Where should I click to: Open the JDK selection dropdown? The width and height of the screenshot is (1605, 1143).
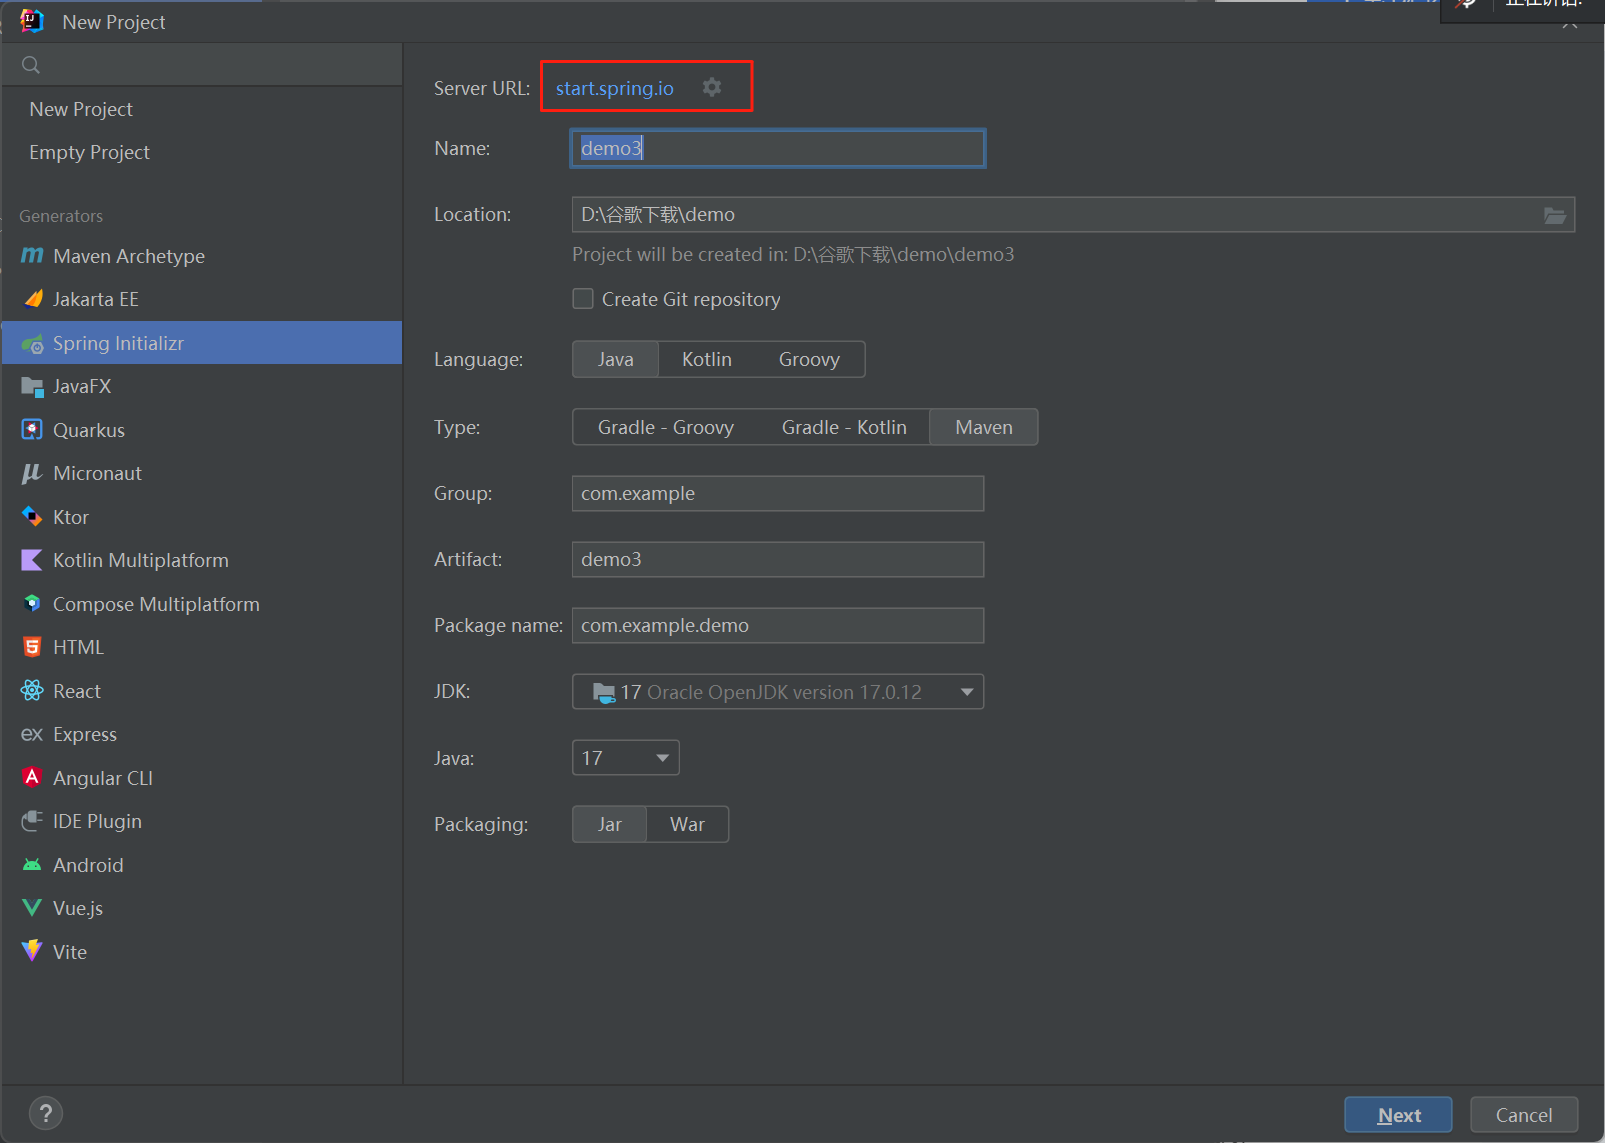(966, 691)
